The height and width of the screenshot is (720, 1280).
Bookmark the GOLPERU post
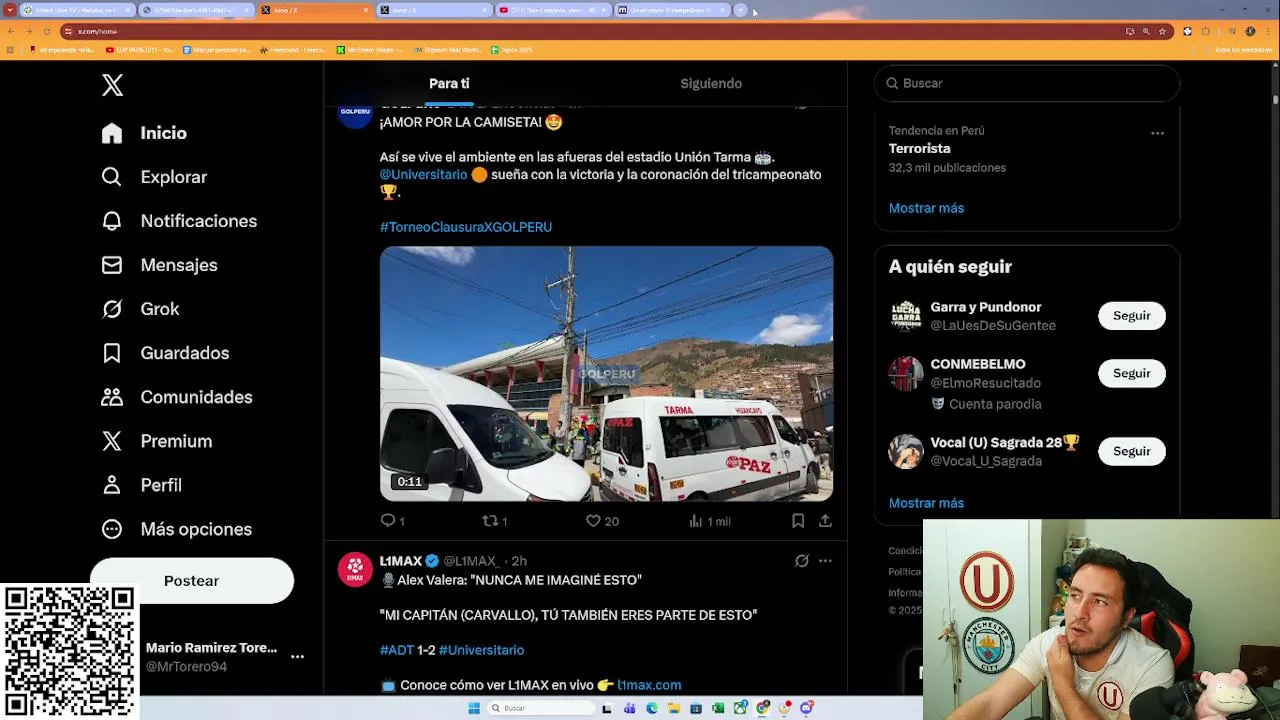tap(798, 521)
